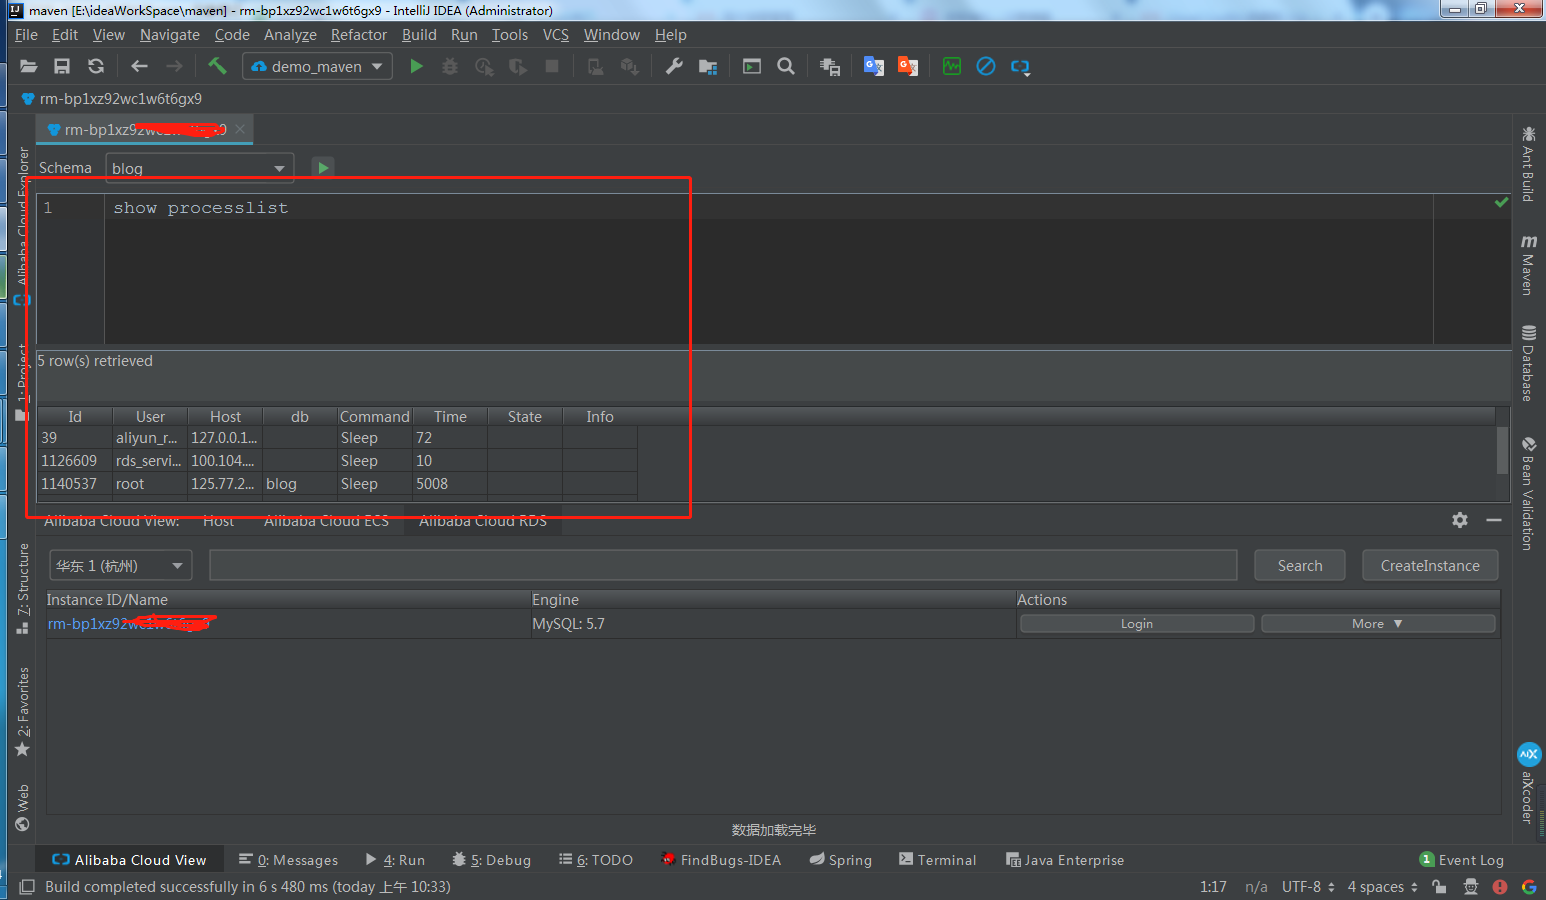Sort results by the Command column header
Viewport: 1546px width, 900px height.
coord(375,417)
